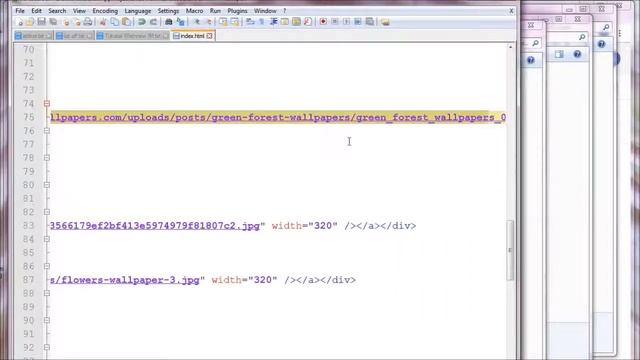The height and width of the screenshot is (360, 640).
Task: Click the green-forest-wallpapers URL on line 75
Action: click(278, 118)
